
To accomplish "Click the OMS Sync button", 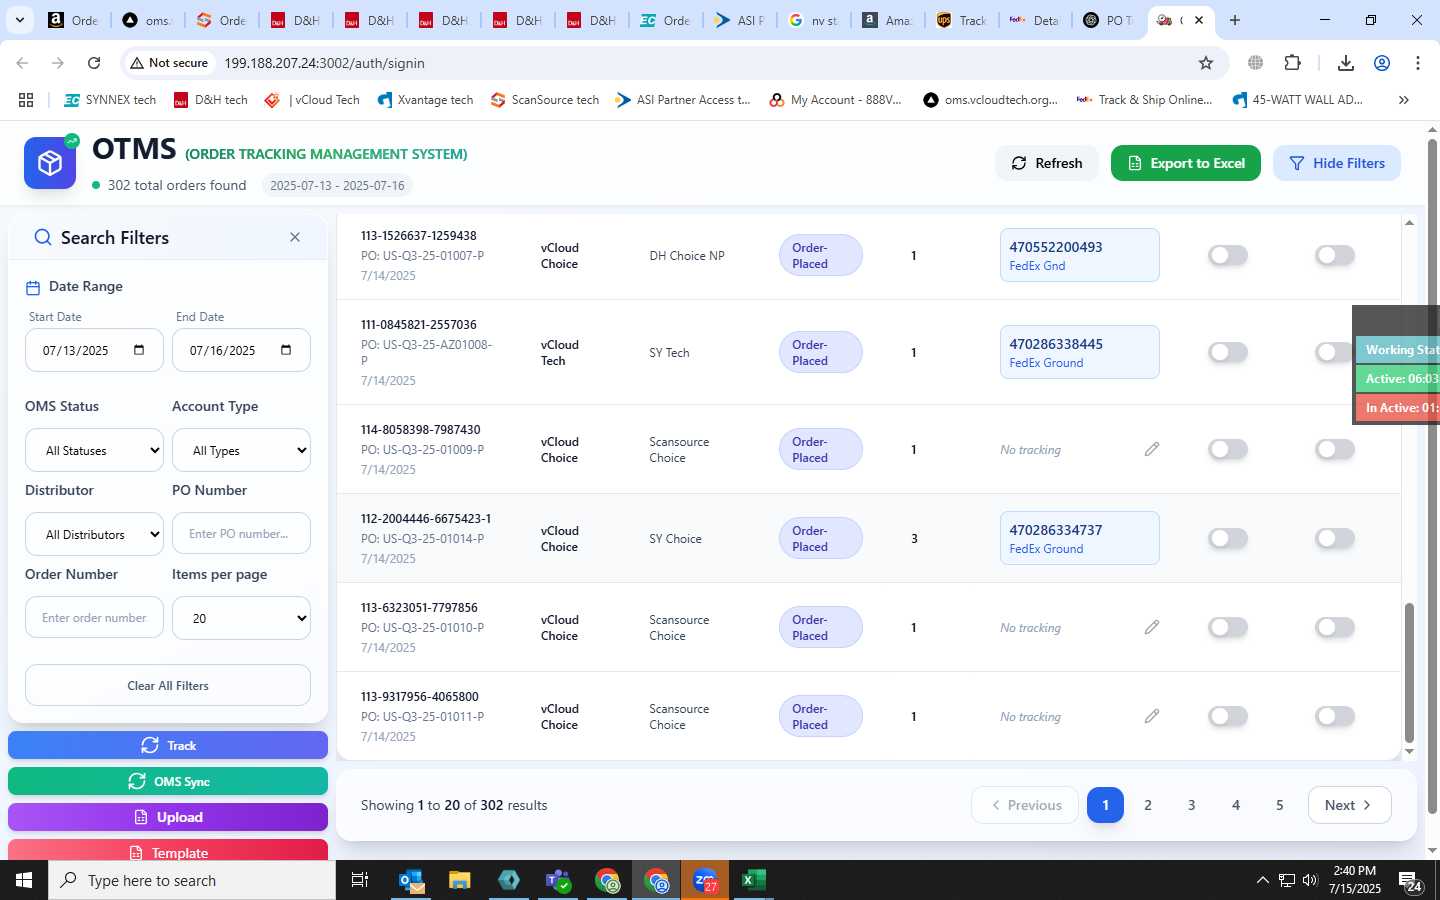I will [x=168, y=781].
